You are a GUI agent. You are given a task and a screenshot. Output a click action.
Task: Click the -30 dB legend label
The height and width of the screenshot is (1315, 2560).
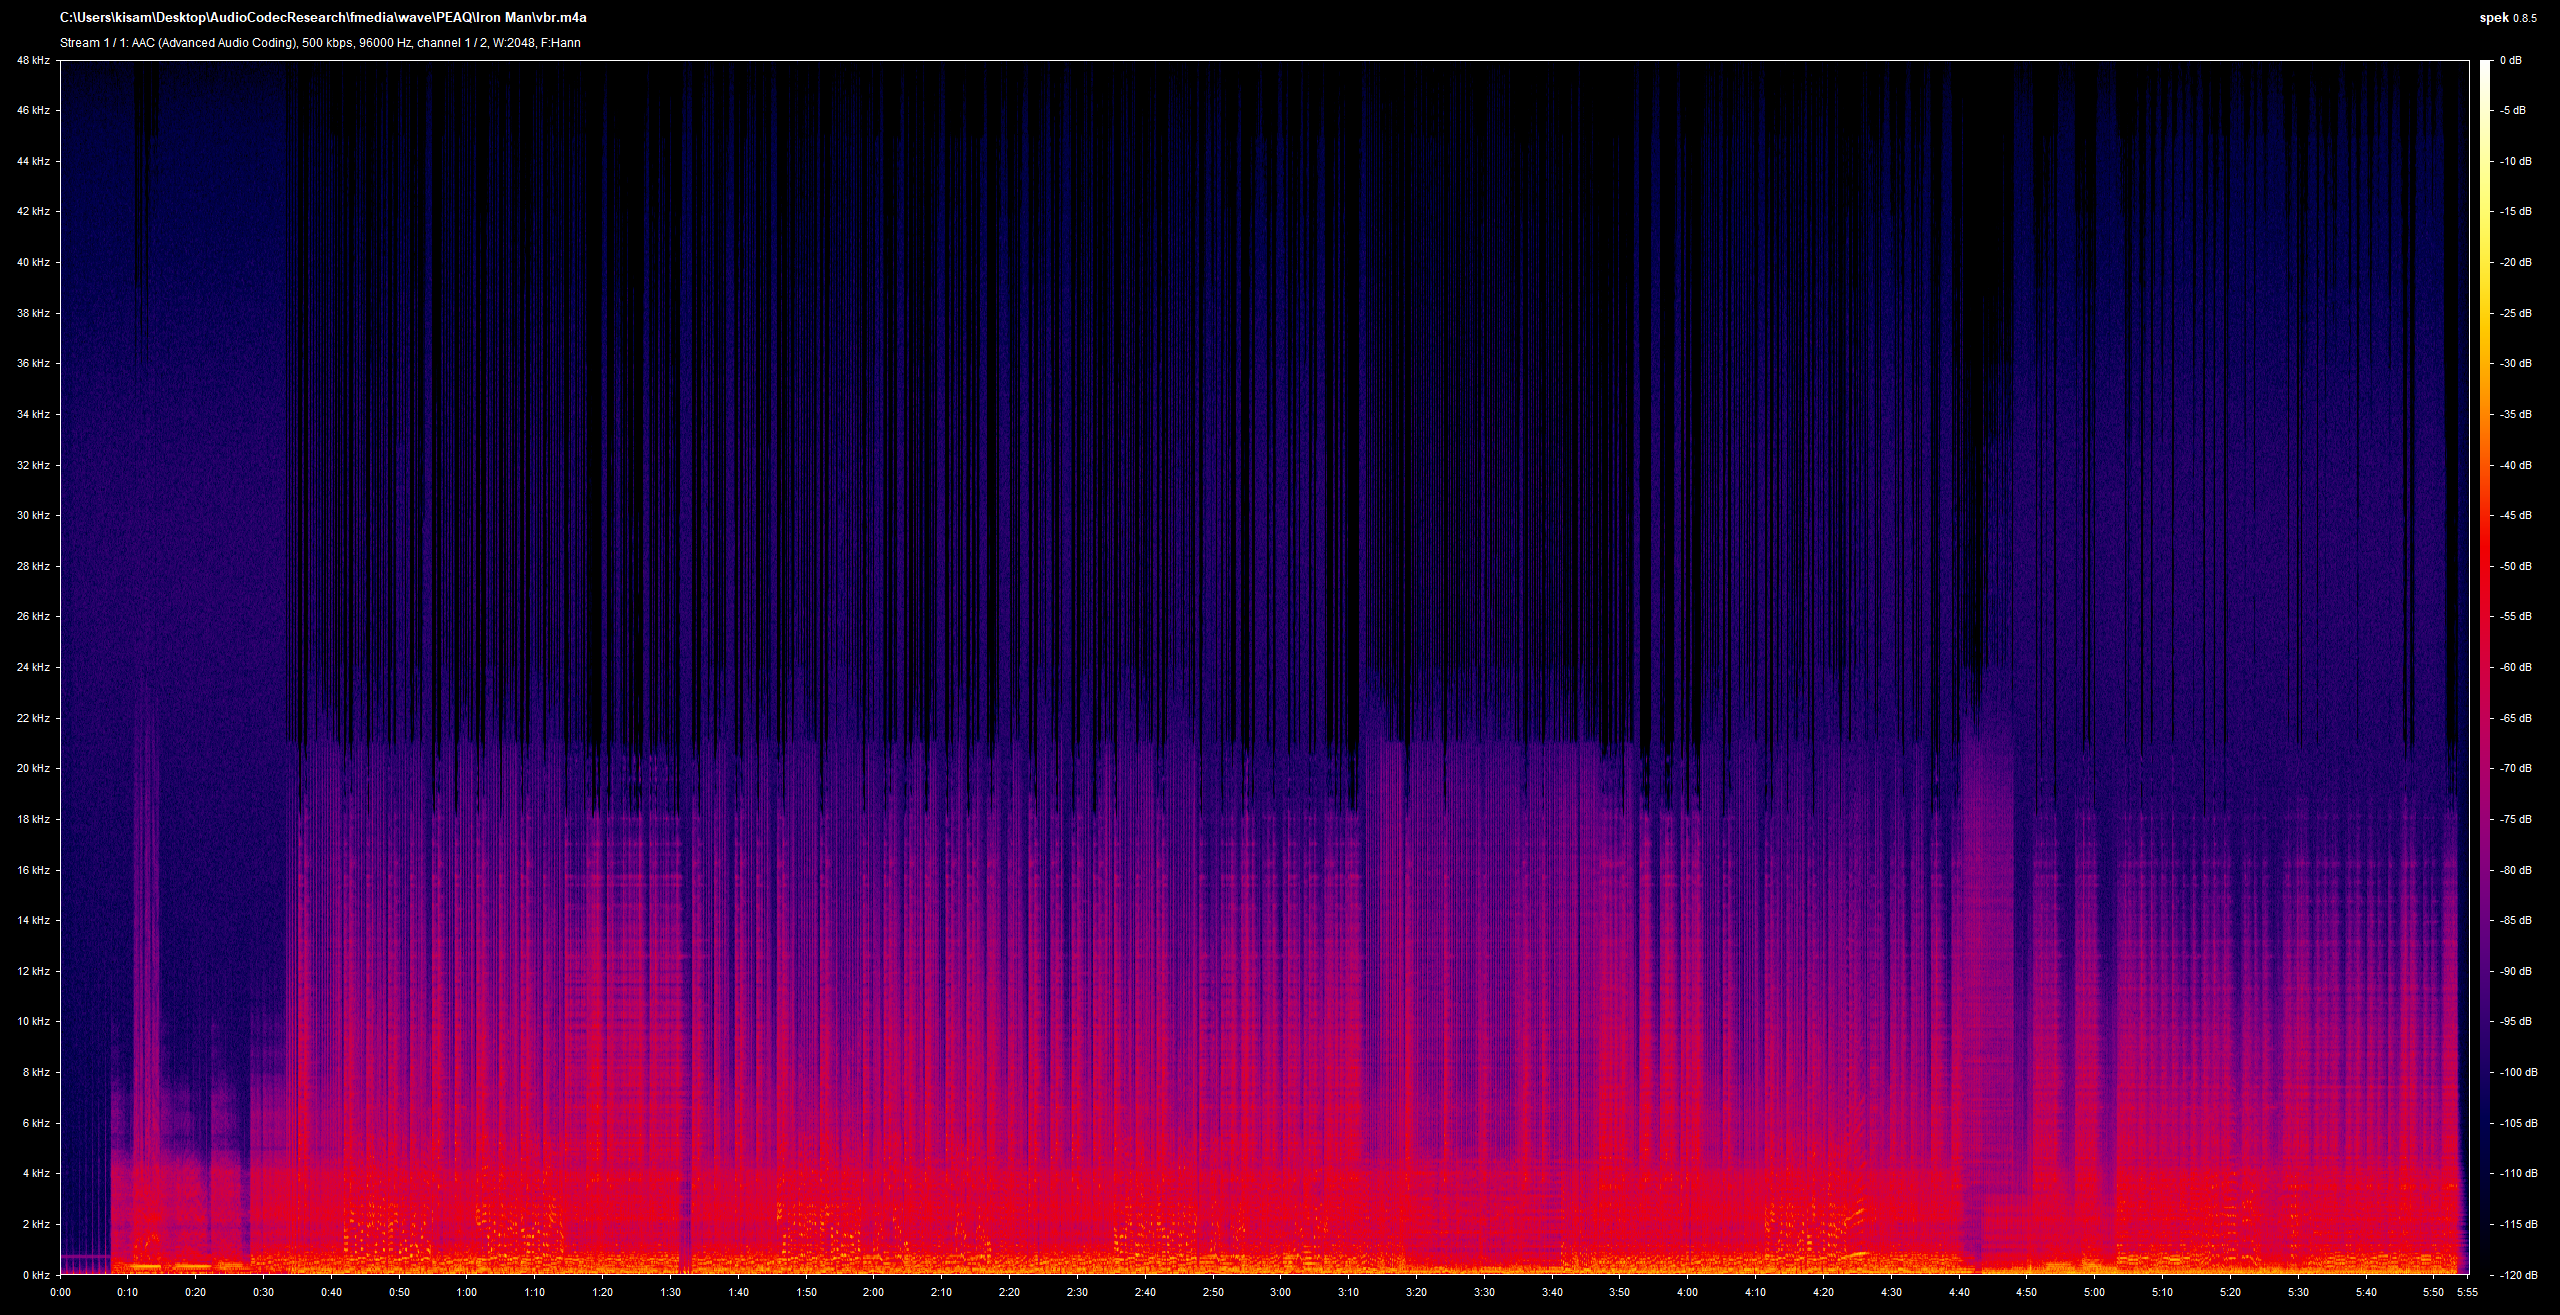[2515, 363]
